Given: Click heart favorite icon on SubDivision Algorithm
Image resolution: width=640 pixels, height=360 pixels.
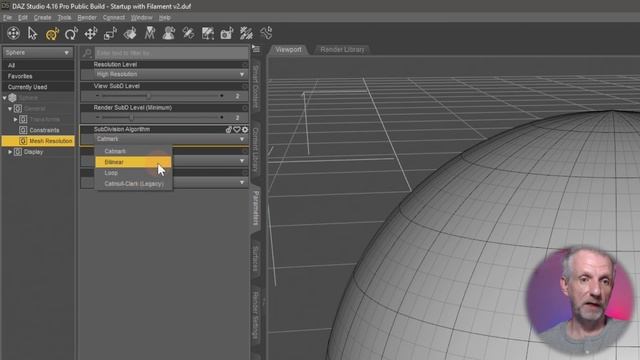Looking at the screenshot, I should pyautogui.click(x=237, y=129).
